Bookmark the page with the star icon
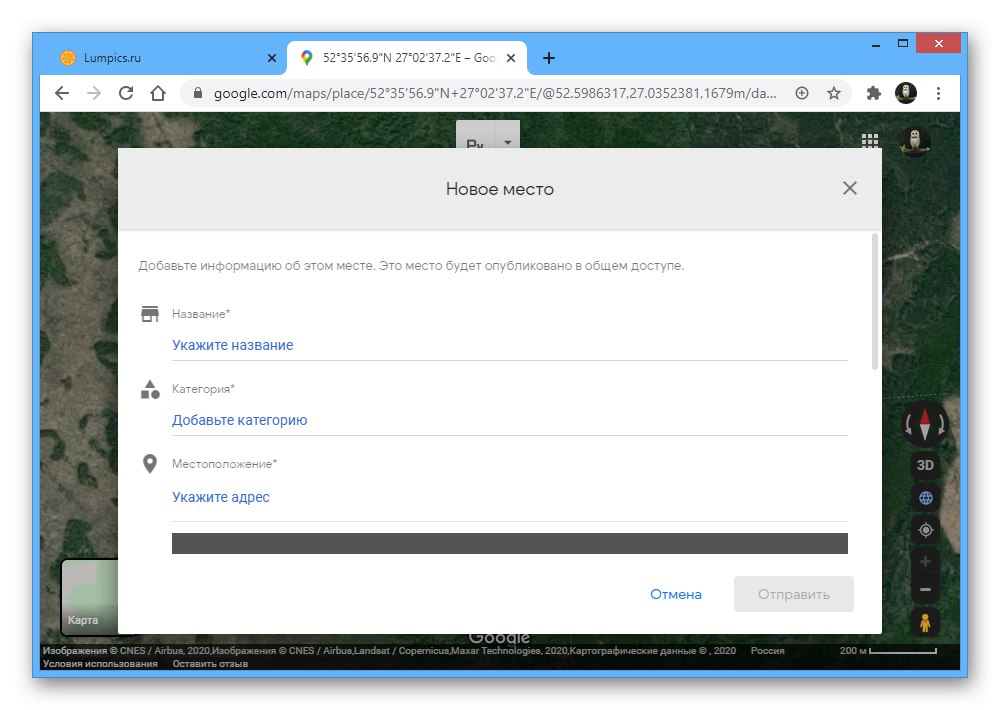Image resolution: width=1000 pixels, height=710 pixels. click(834, 93)
